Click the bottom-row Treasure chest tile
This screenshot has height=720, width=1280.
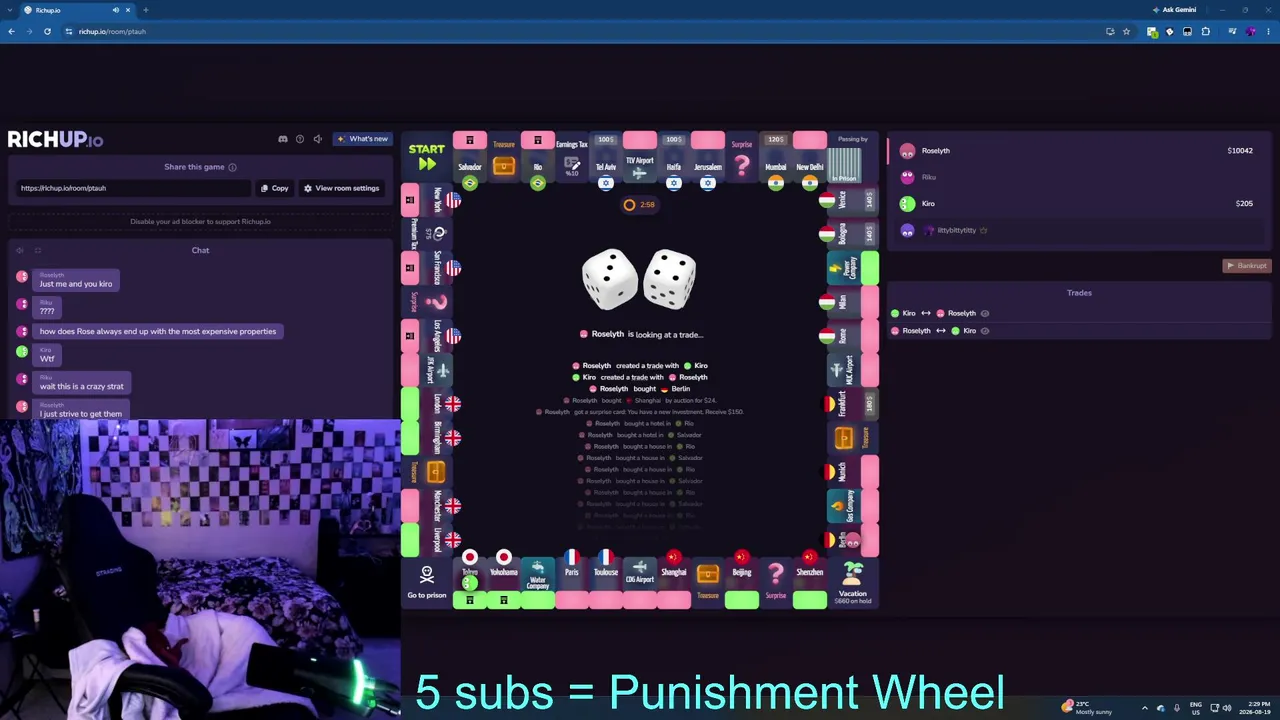tap(707, 583)
